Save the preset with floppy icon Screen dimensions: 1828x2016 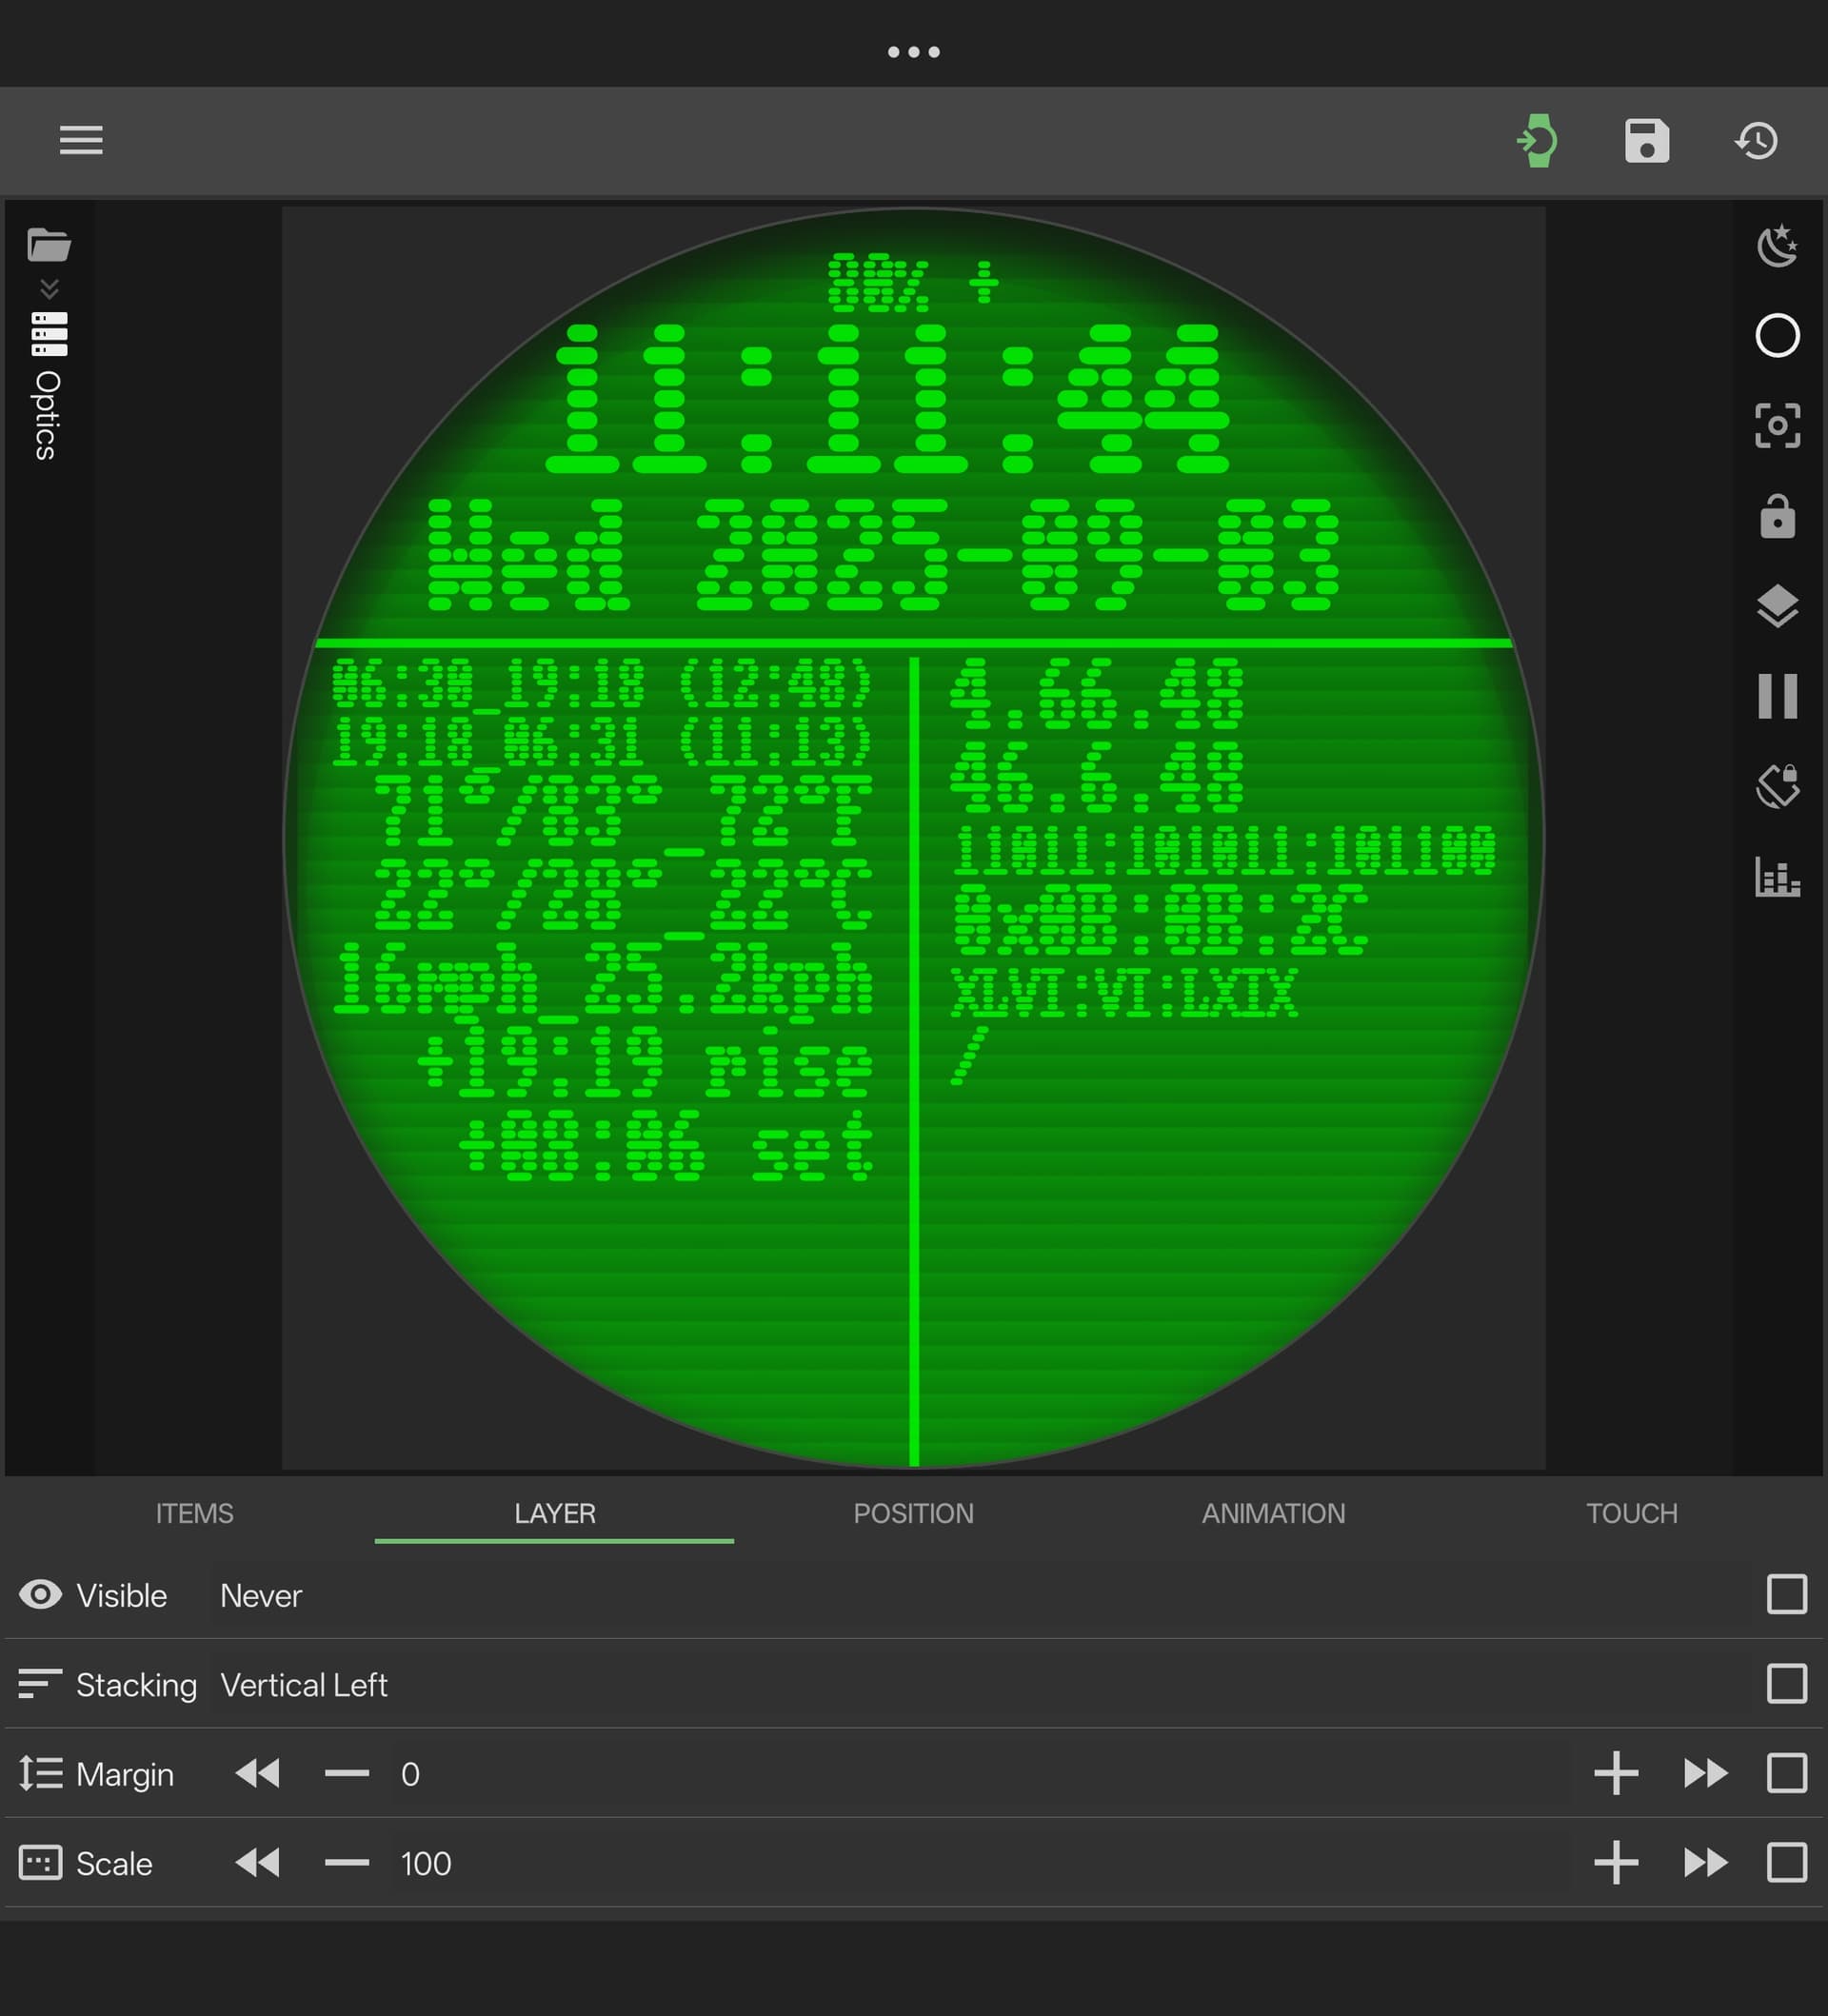pos(1646,140)
